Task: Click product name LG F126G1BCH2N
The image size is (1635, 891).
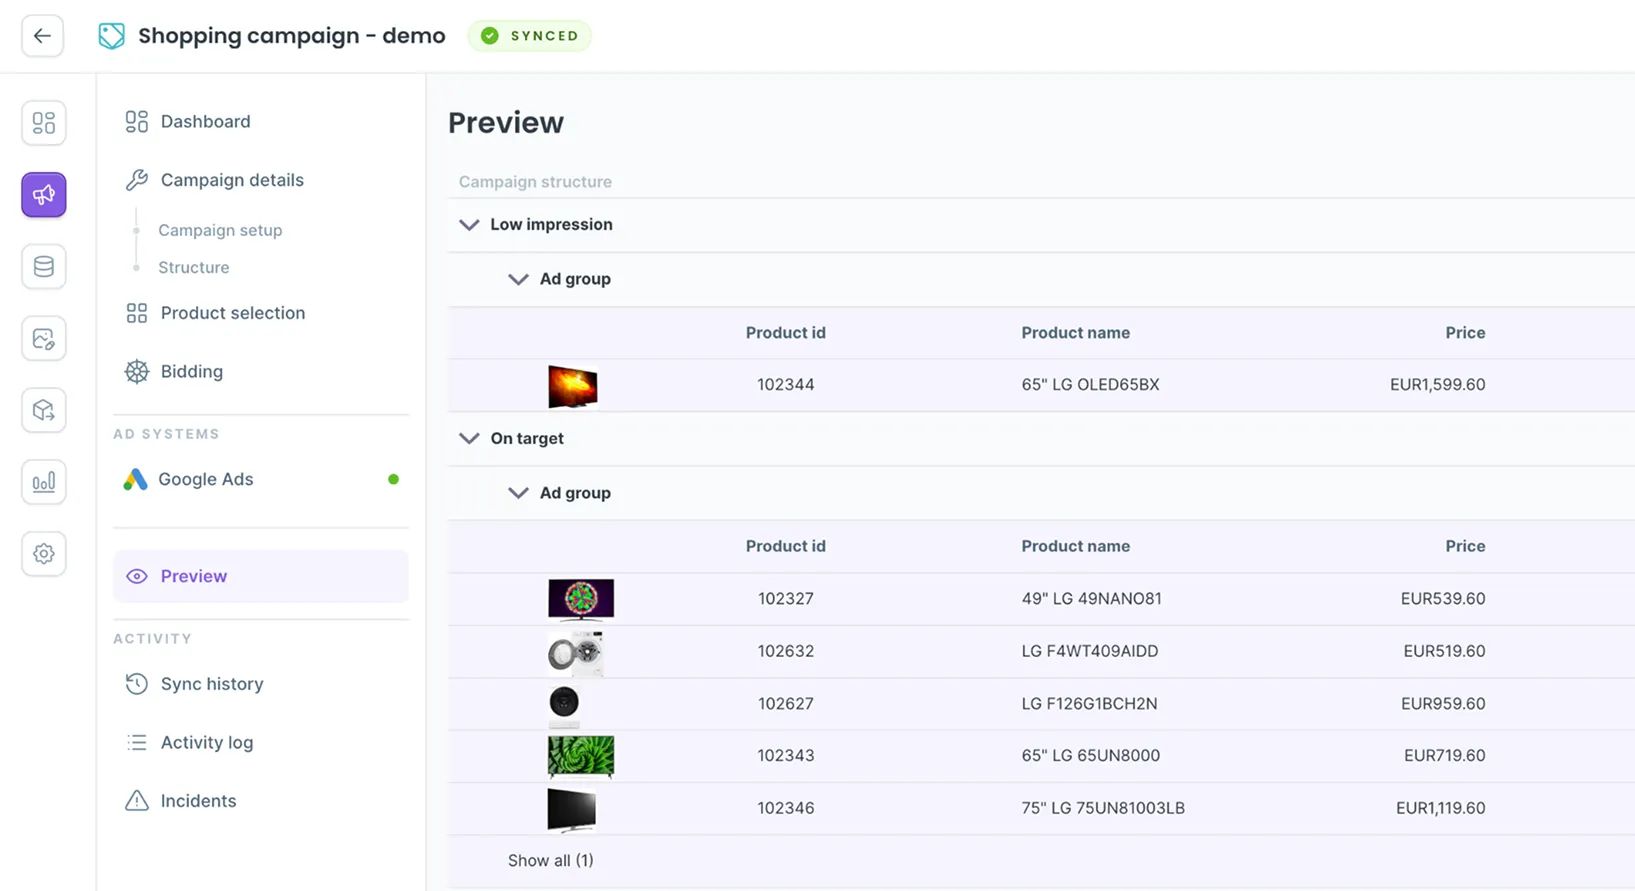Action: (x=1090, y=704)
